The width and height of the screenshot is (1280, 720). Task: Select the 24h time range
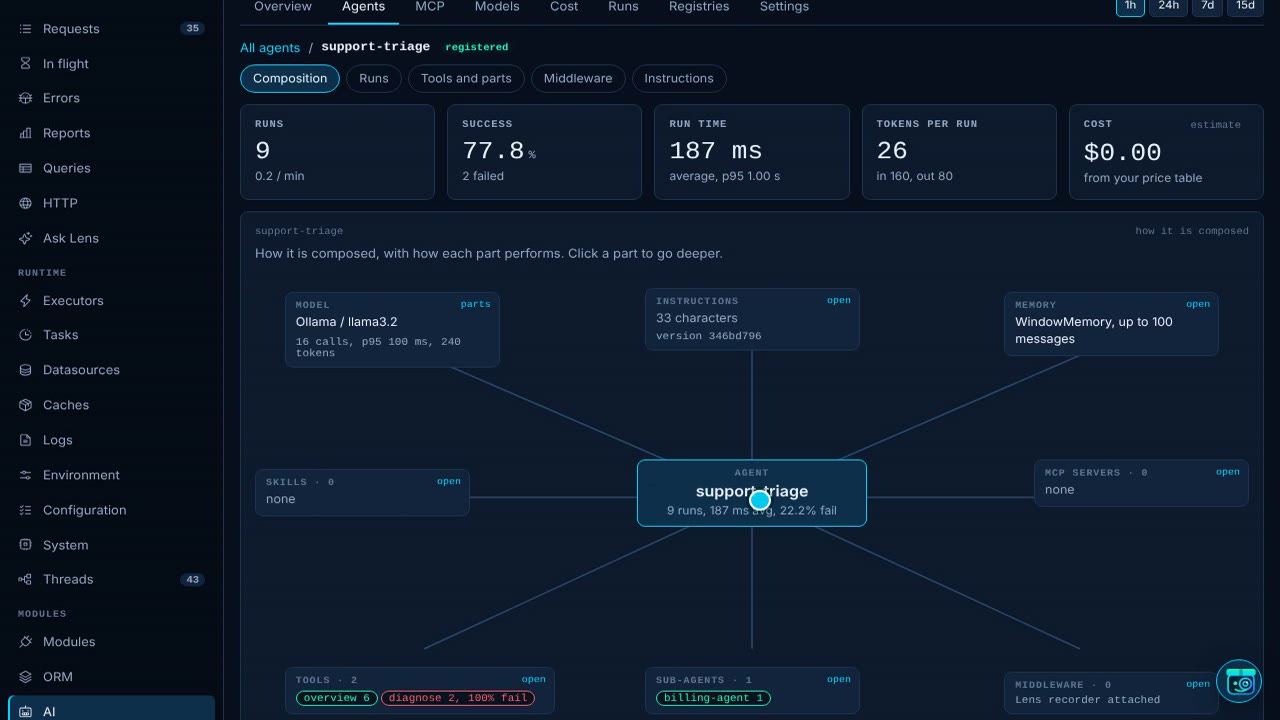1168,6
